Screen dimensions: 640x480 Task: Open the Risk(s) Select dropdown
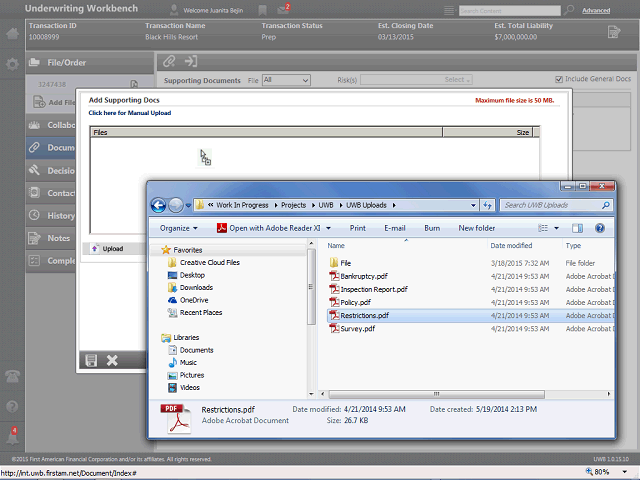point(416,80)
